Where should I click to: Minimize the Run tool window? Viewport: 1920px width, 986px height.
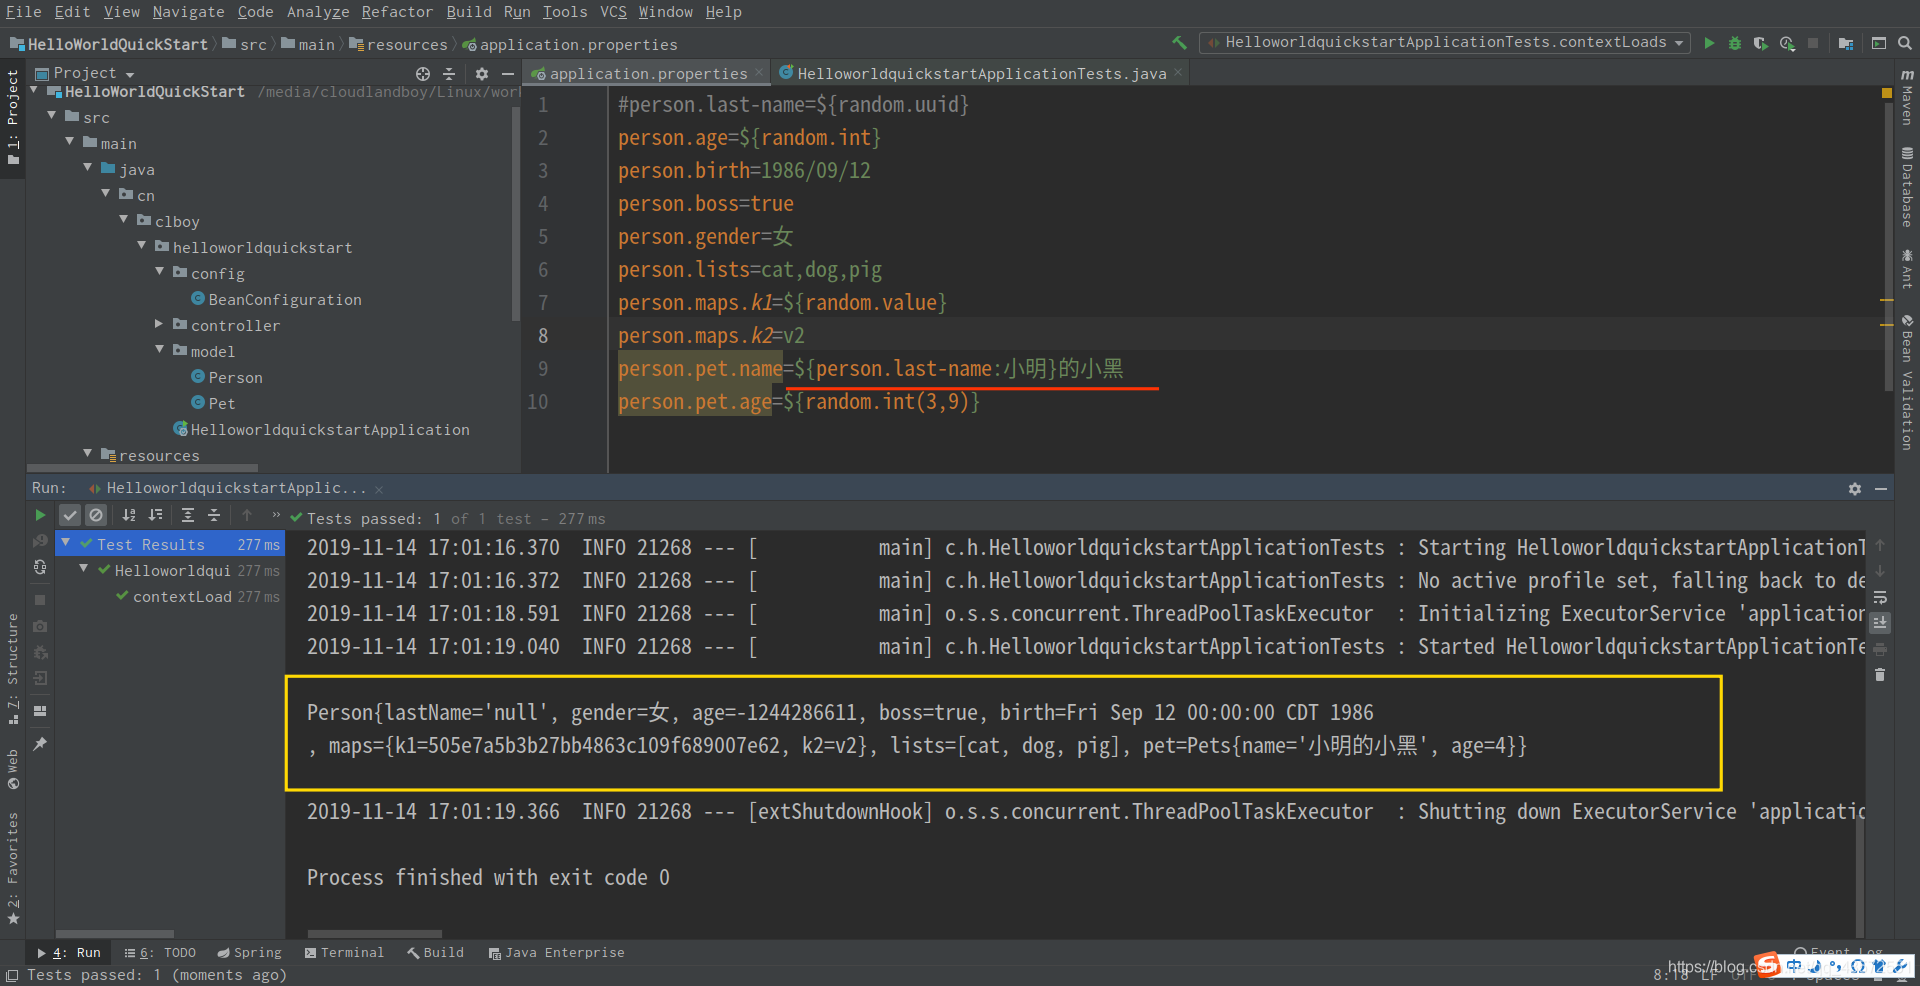[x=1881, y=489]
